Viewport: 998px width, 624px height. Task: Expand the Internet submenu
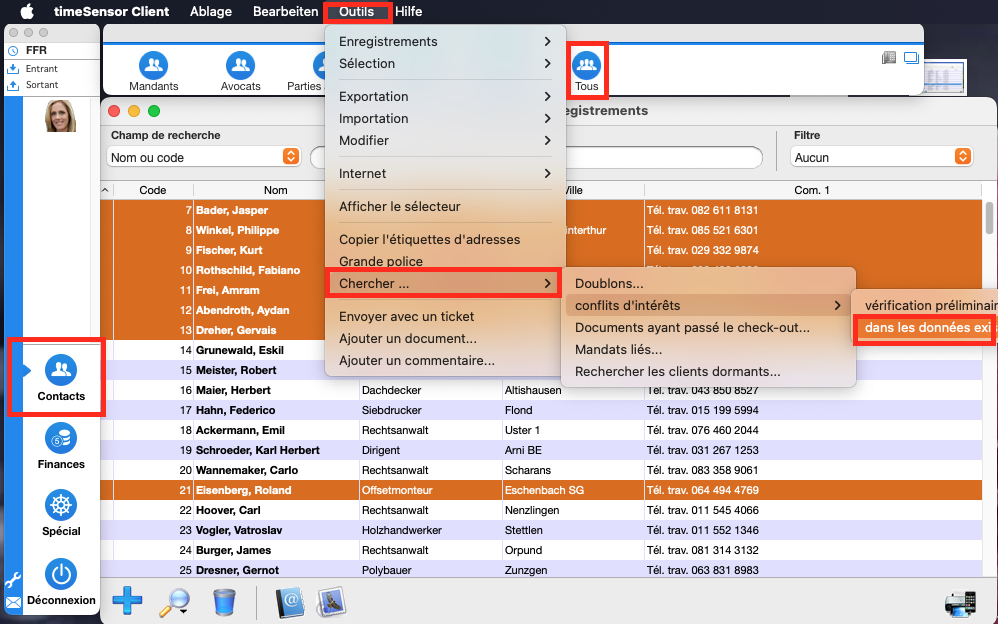click(445, 173)
